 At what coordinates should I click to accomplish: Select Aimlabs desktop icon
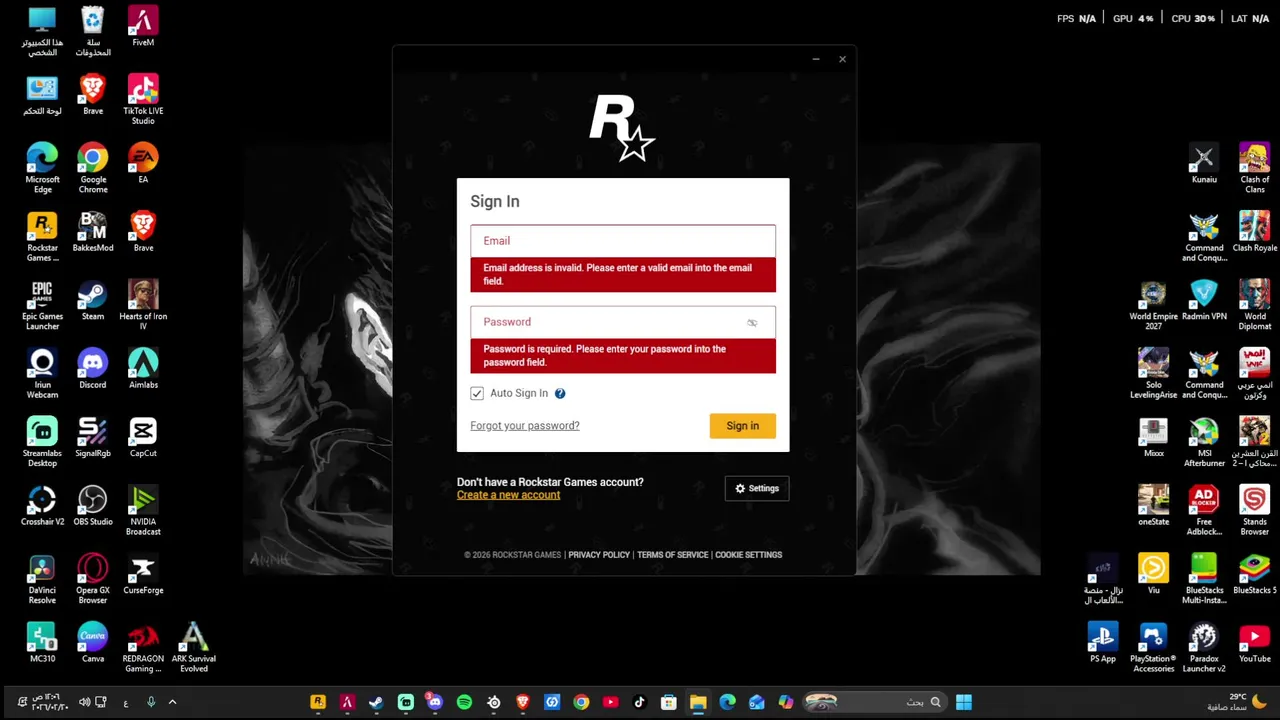tap(143, 369)
